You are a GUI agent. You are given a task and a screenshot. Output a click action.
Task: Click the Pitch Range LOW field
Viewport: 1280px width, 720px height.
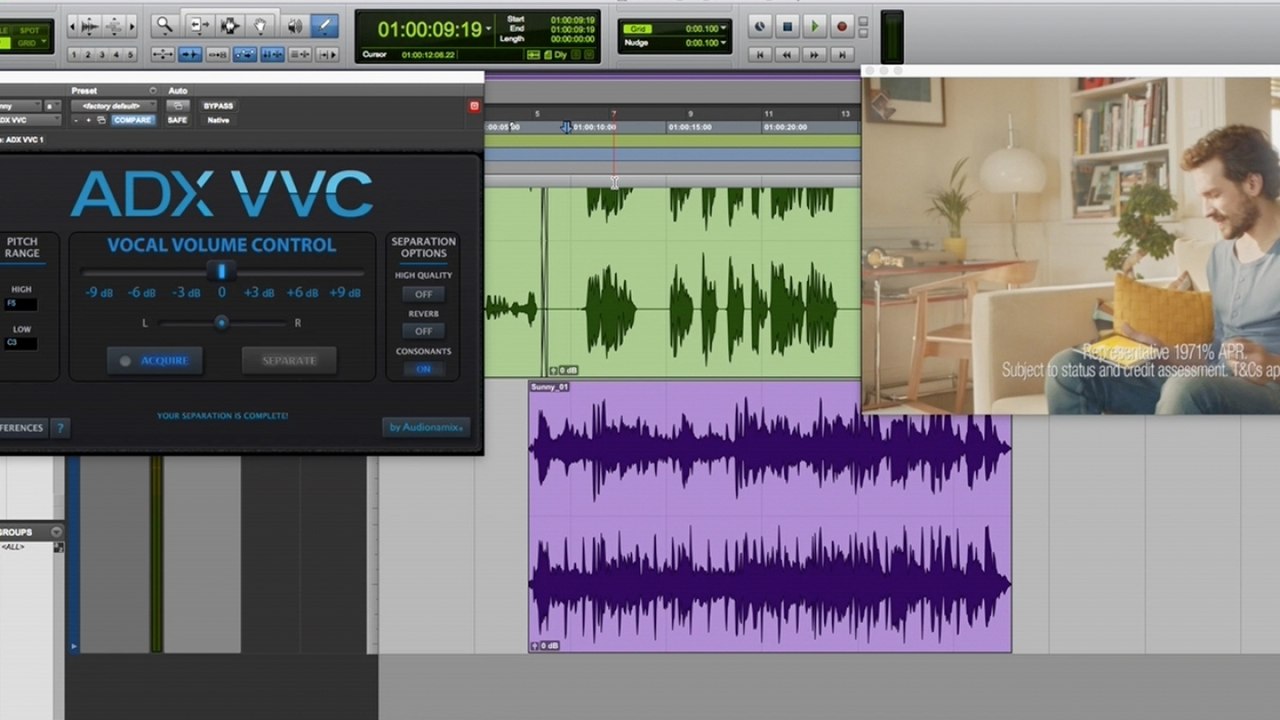tap(20, 343)
